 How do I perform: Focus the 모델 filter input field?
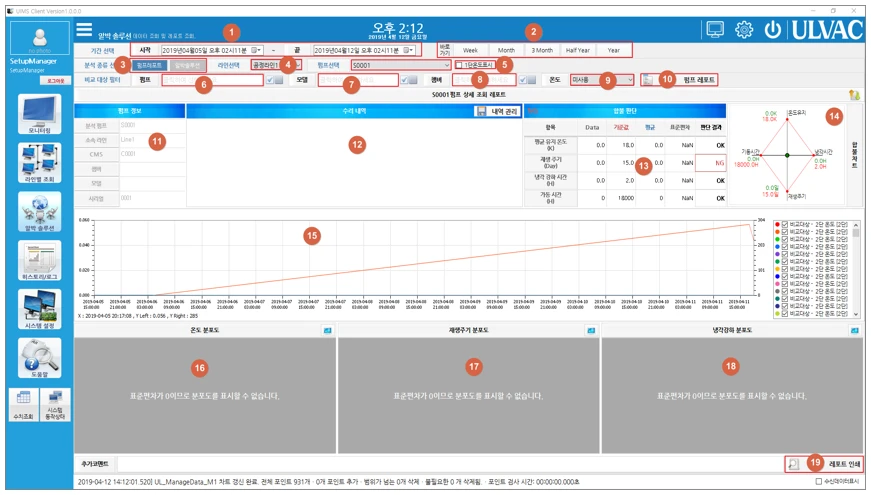pyautogui.click(x=358, y=80)
